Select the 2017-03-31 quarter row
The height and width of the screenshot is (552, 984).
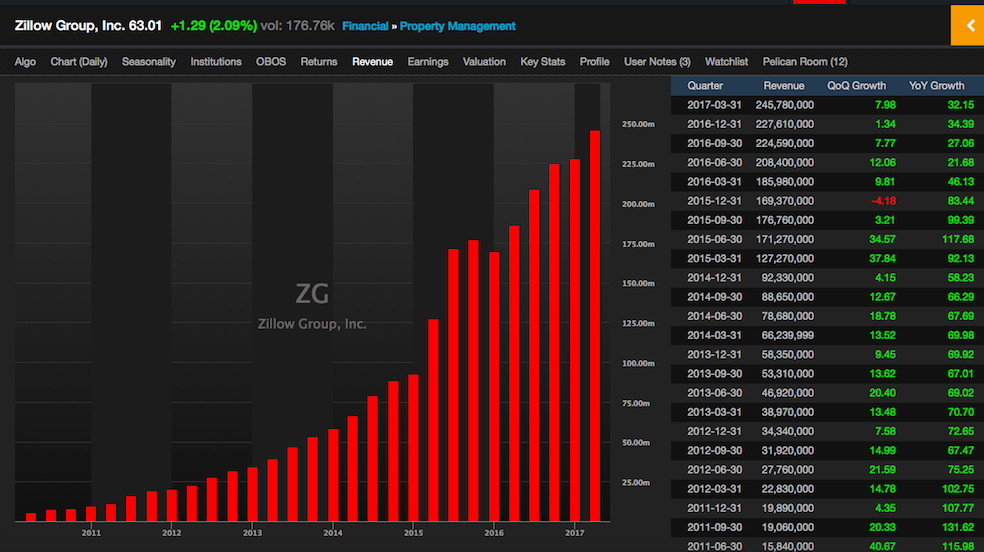tap(827, 105)
